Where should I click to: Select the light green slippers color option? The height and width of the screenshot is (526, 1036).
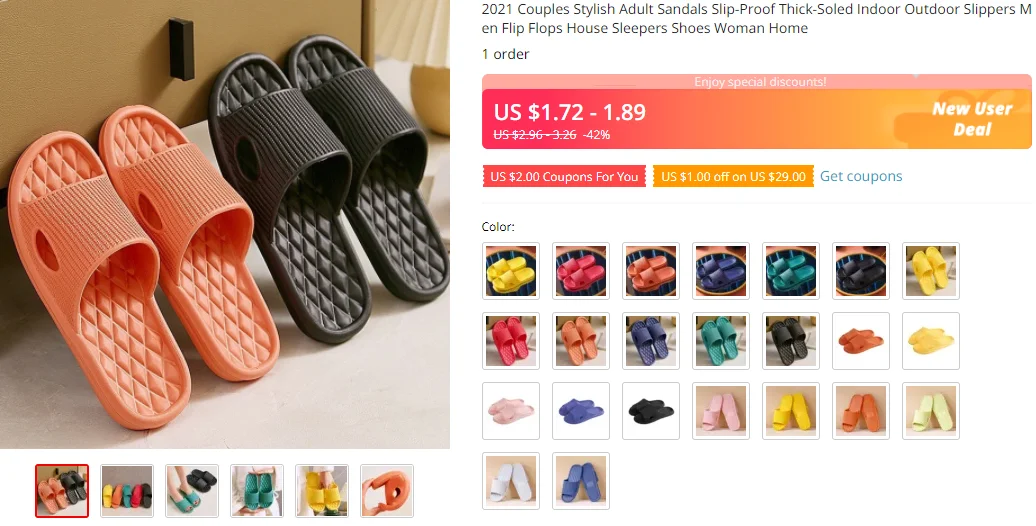[x=931, y=411]
